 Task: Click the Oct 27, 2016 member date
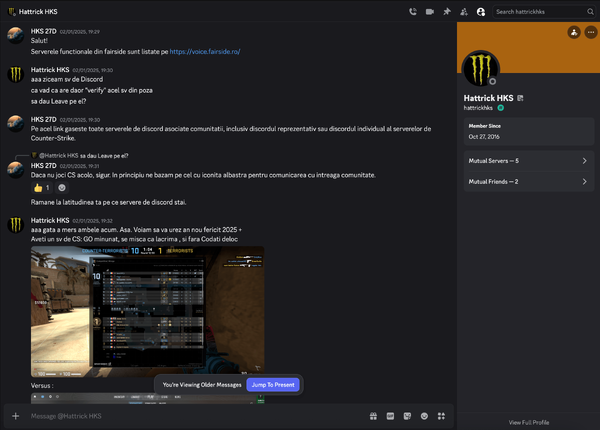(x=484, y=137)
